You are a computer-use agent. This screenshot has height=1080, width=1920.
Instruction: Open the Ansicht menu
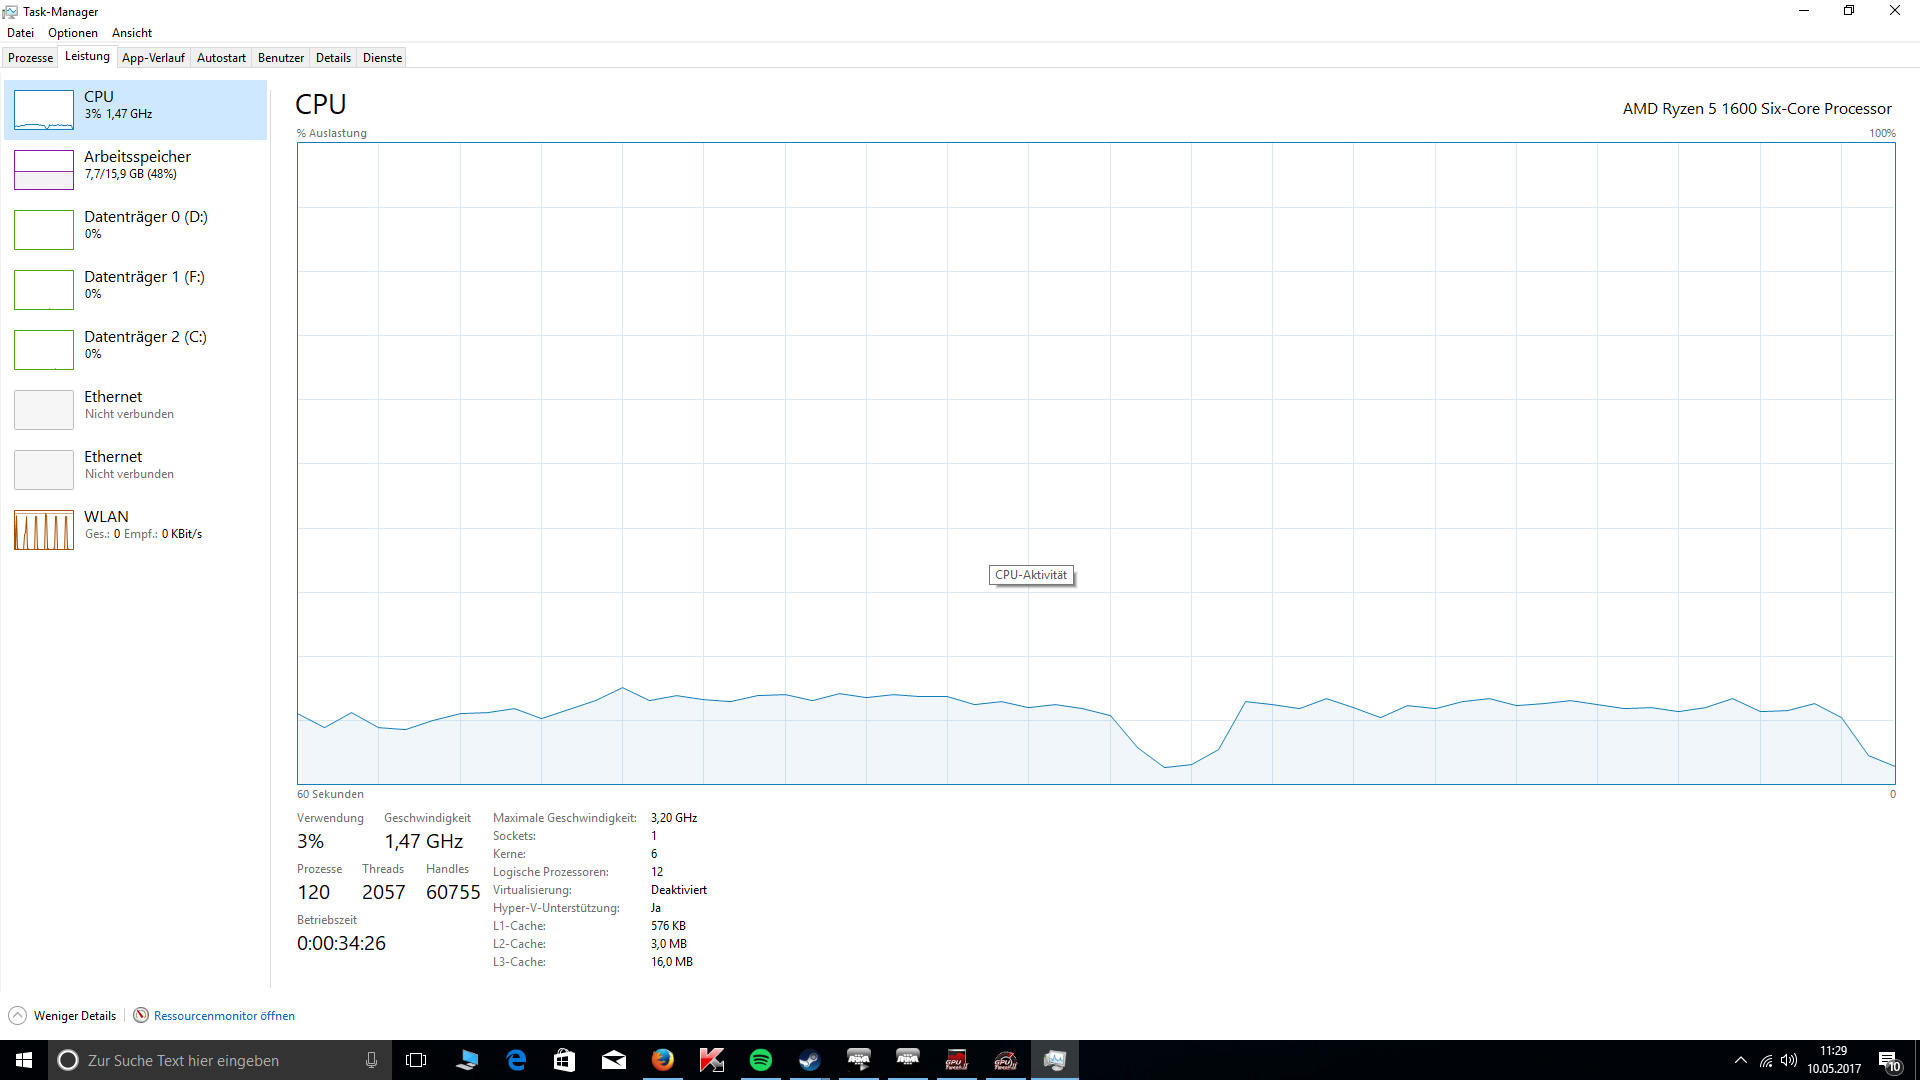pos(132,33)
